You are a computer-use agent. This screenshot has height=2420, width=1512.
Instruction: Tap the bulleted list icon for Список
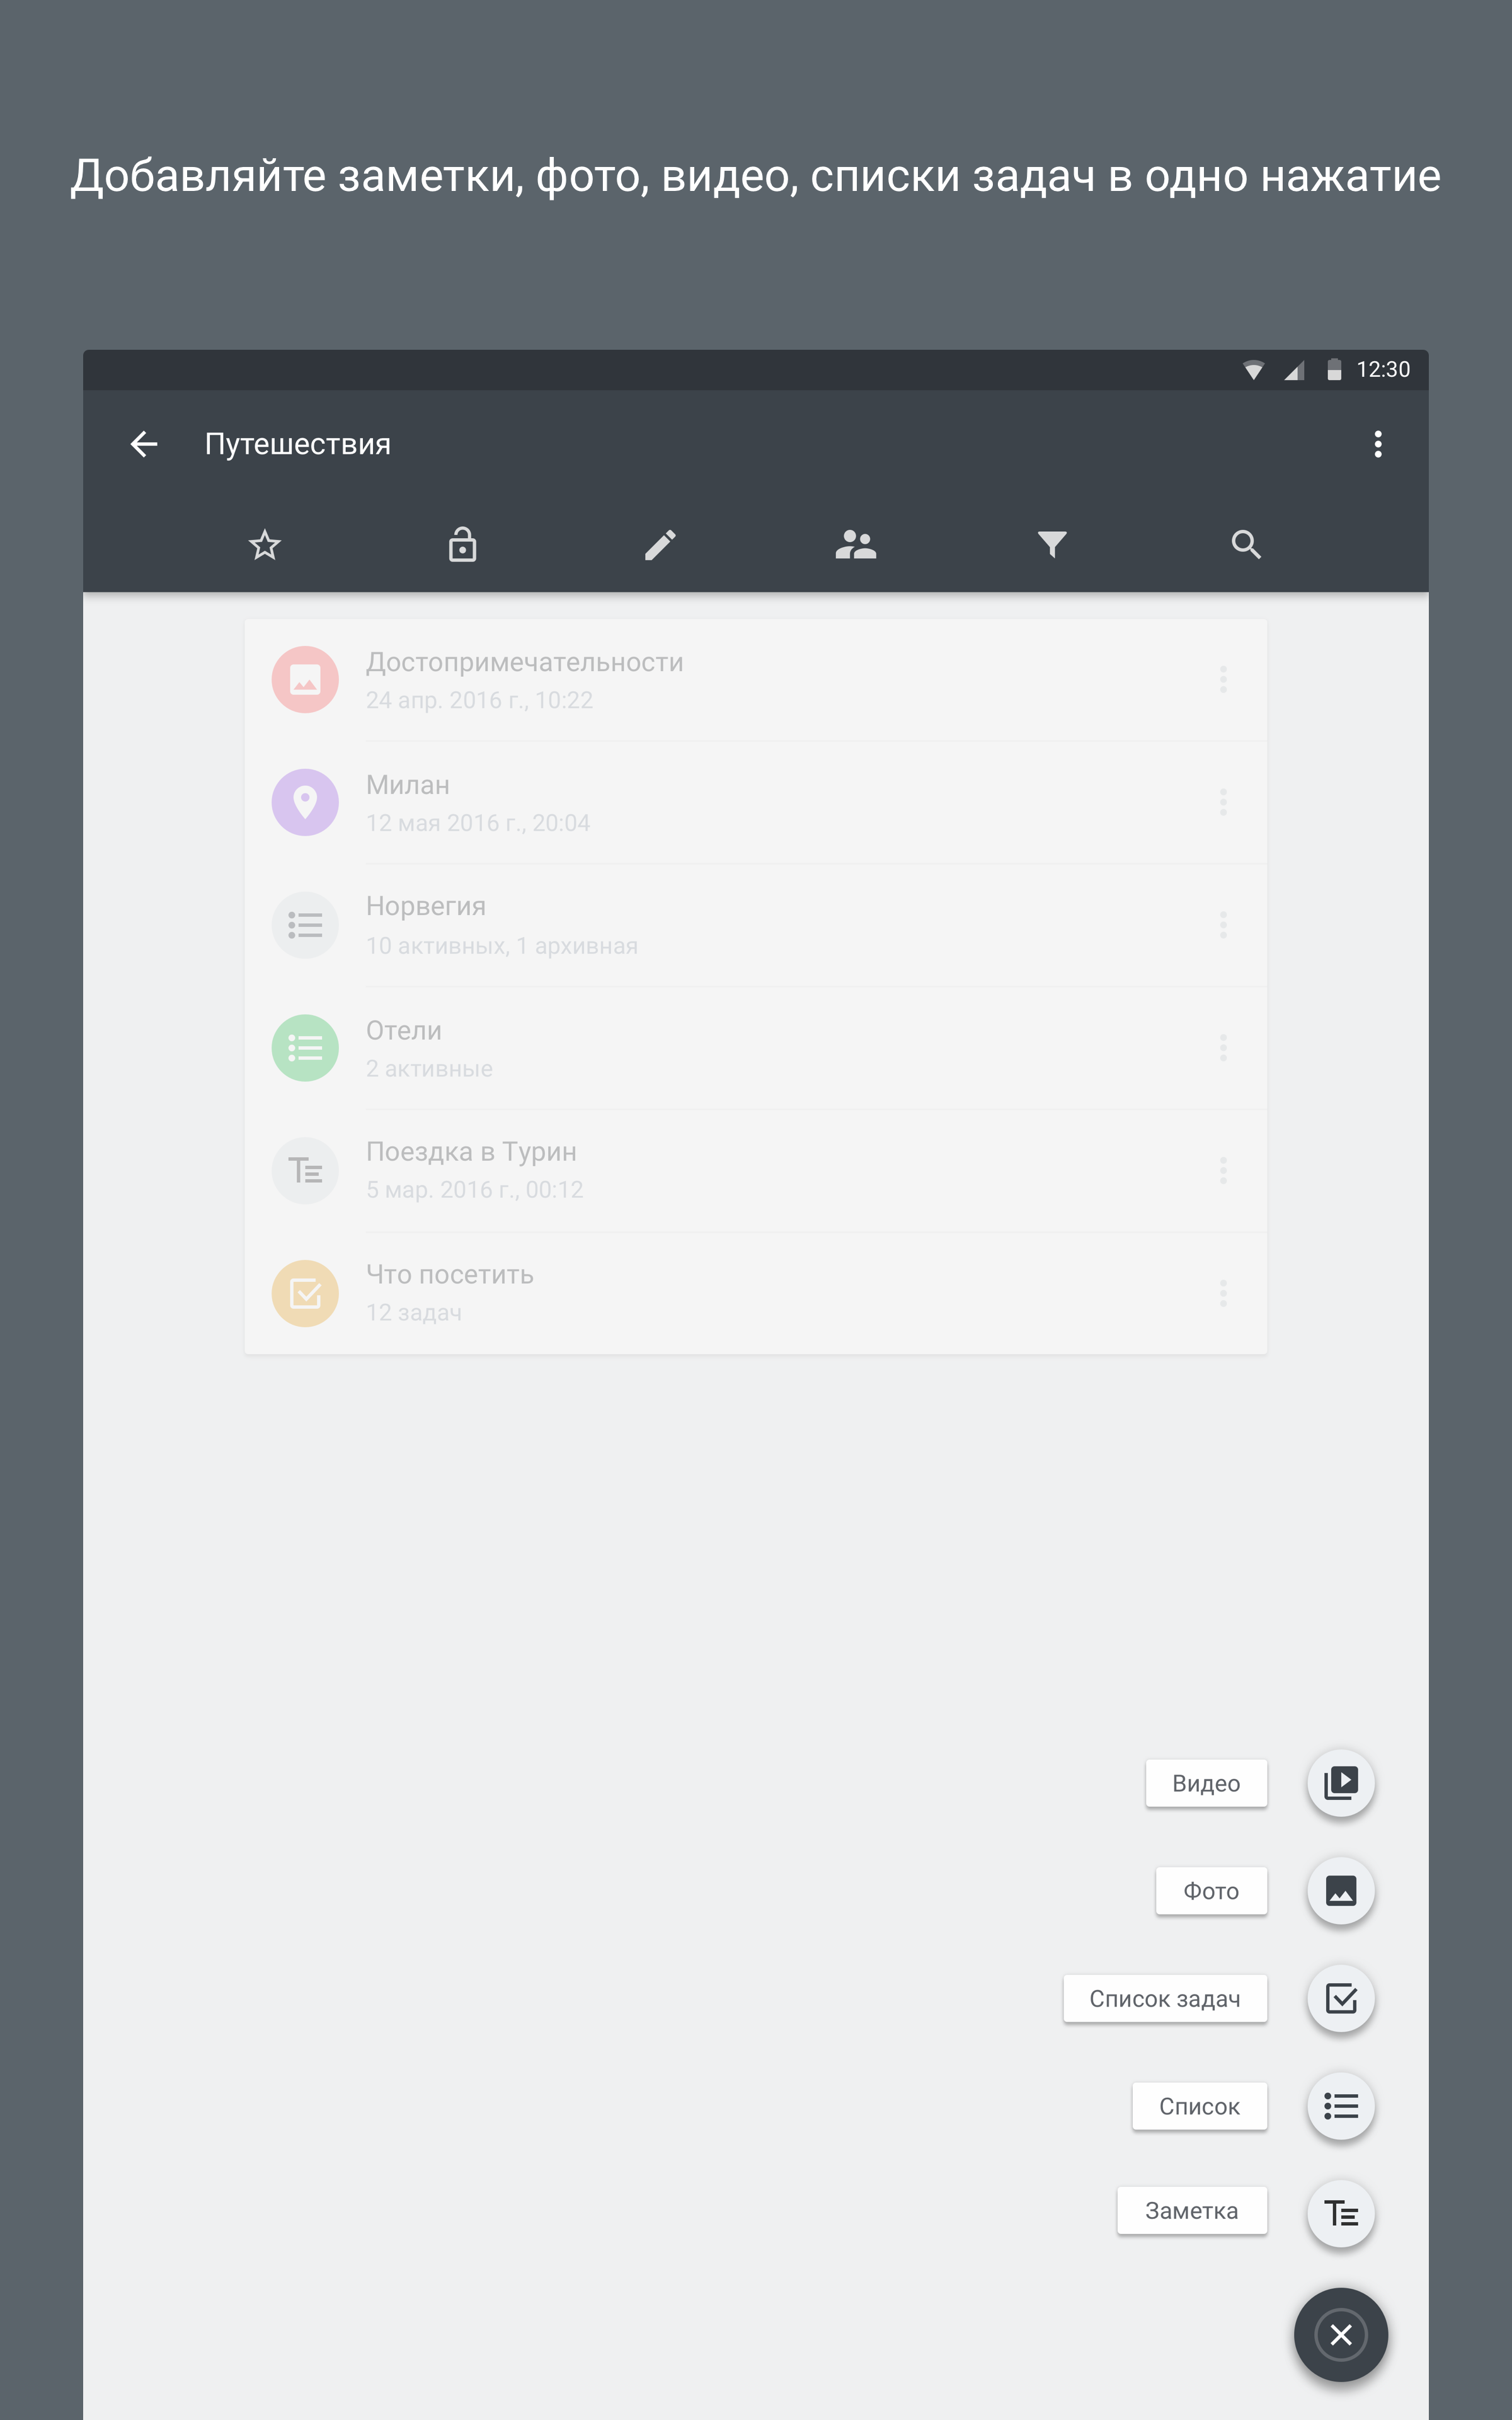tap(1341, 2106)
